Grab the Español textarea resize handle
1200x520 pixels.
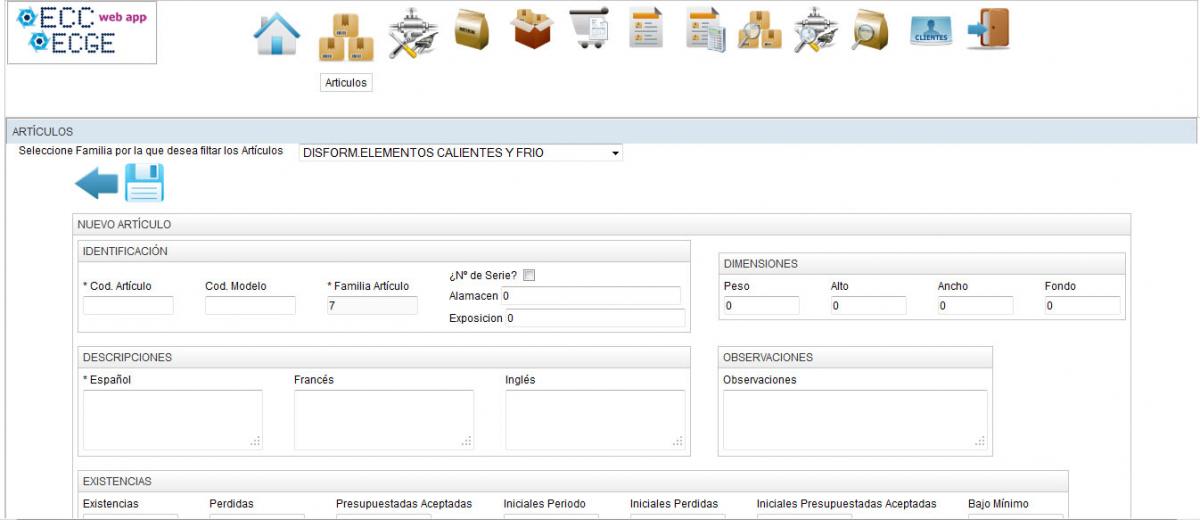coord(256,442)
